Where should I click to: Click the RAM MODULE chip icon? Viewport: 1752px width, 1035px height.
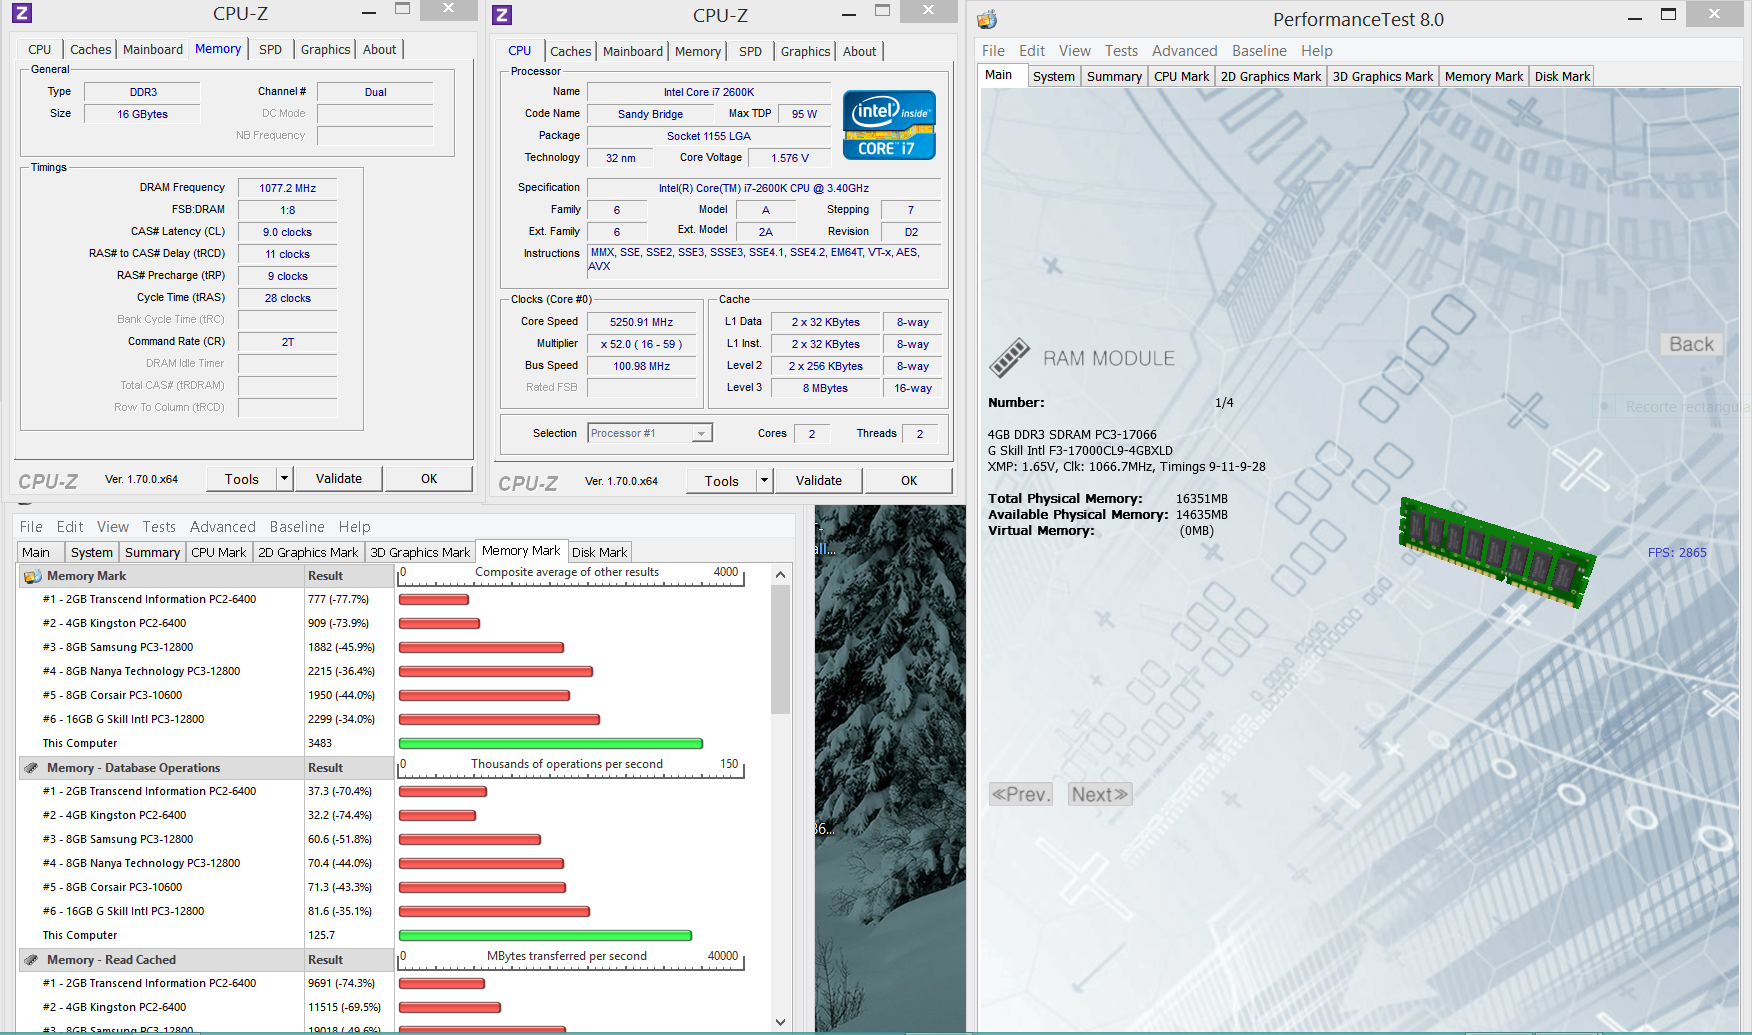(x=1009, y=357)
